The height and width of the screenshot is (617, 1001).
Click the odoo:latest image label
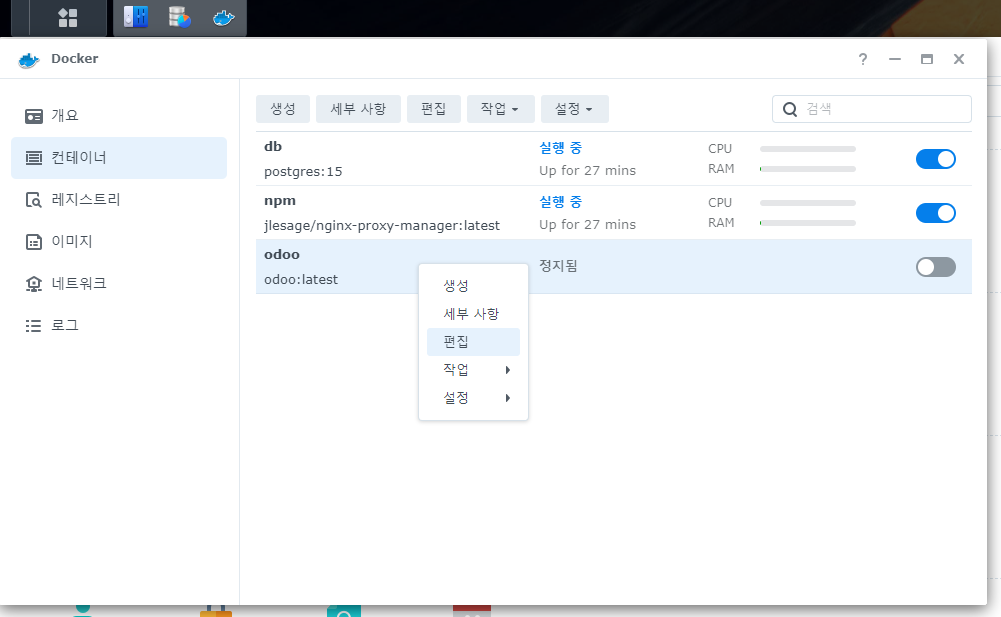[x=301, y=280]
